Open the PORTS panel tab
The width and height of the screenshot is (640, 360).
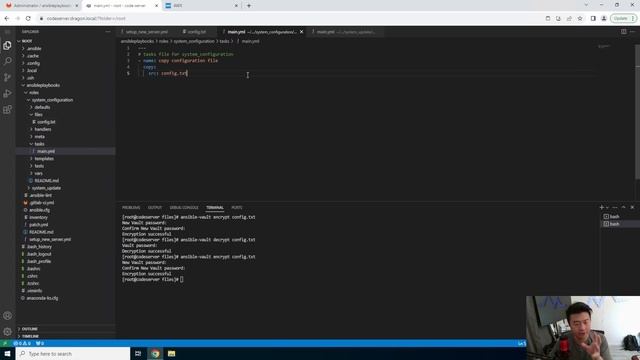237,207
